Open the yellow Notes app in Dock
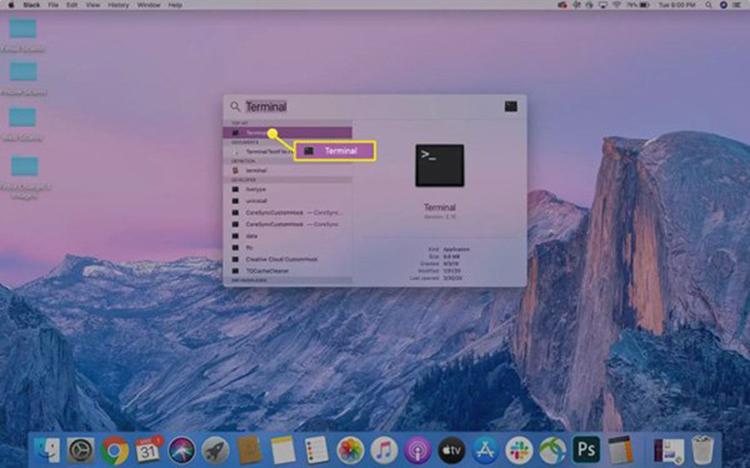The width and height of the screenshot is (750, 468). point(283,450)
